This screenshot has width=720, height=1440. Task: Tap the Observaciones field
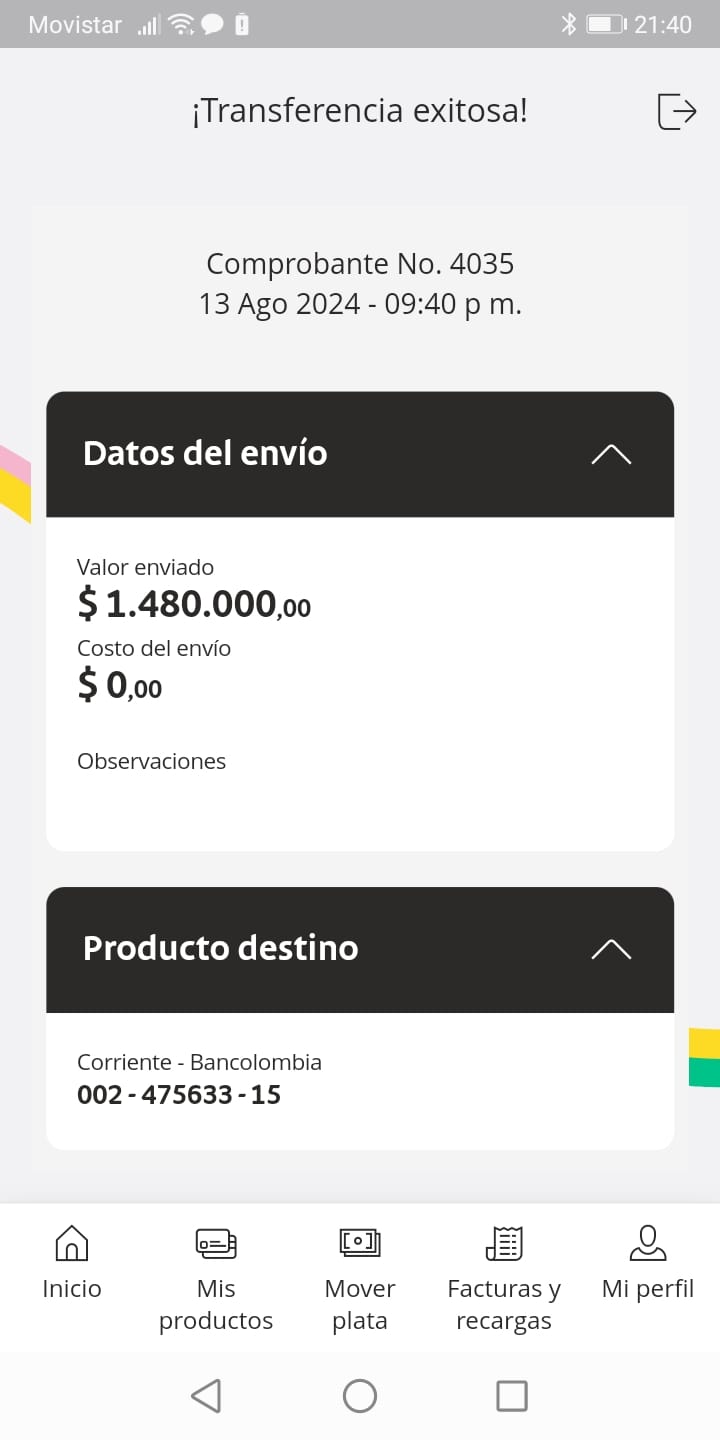(152, 761)
